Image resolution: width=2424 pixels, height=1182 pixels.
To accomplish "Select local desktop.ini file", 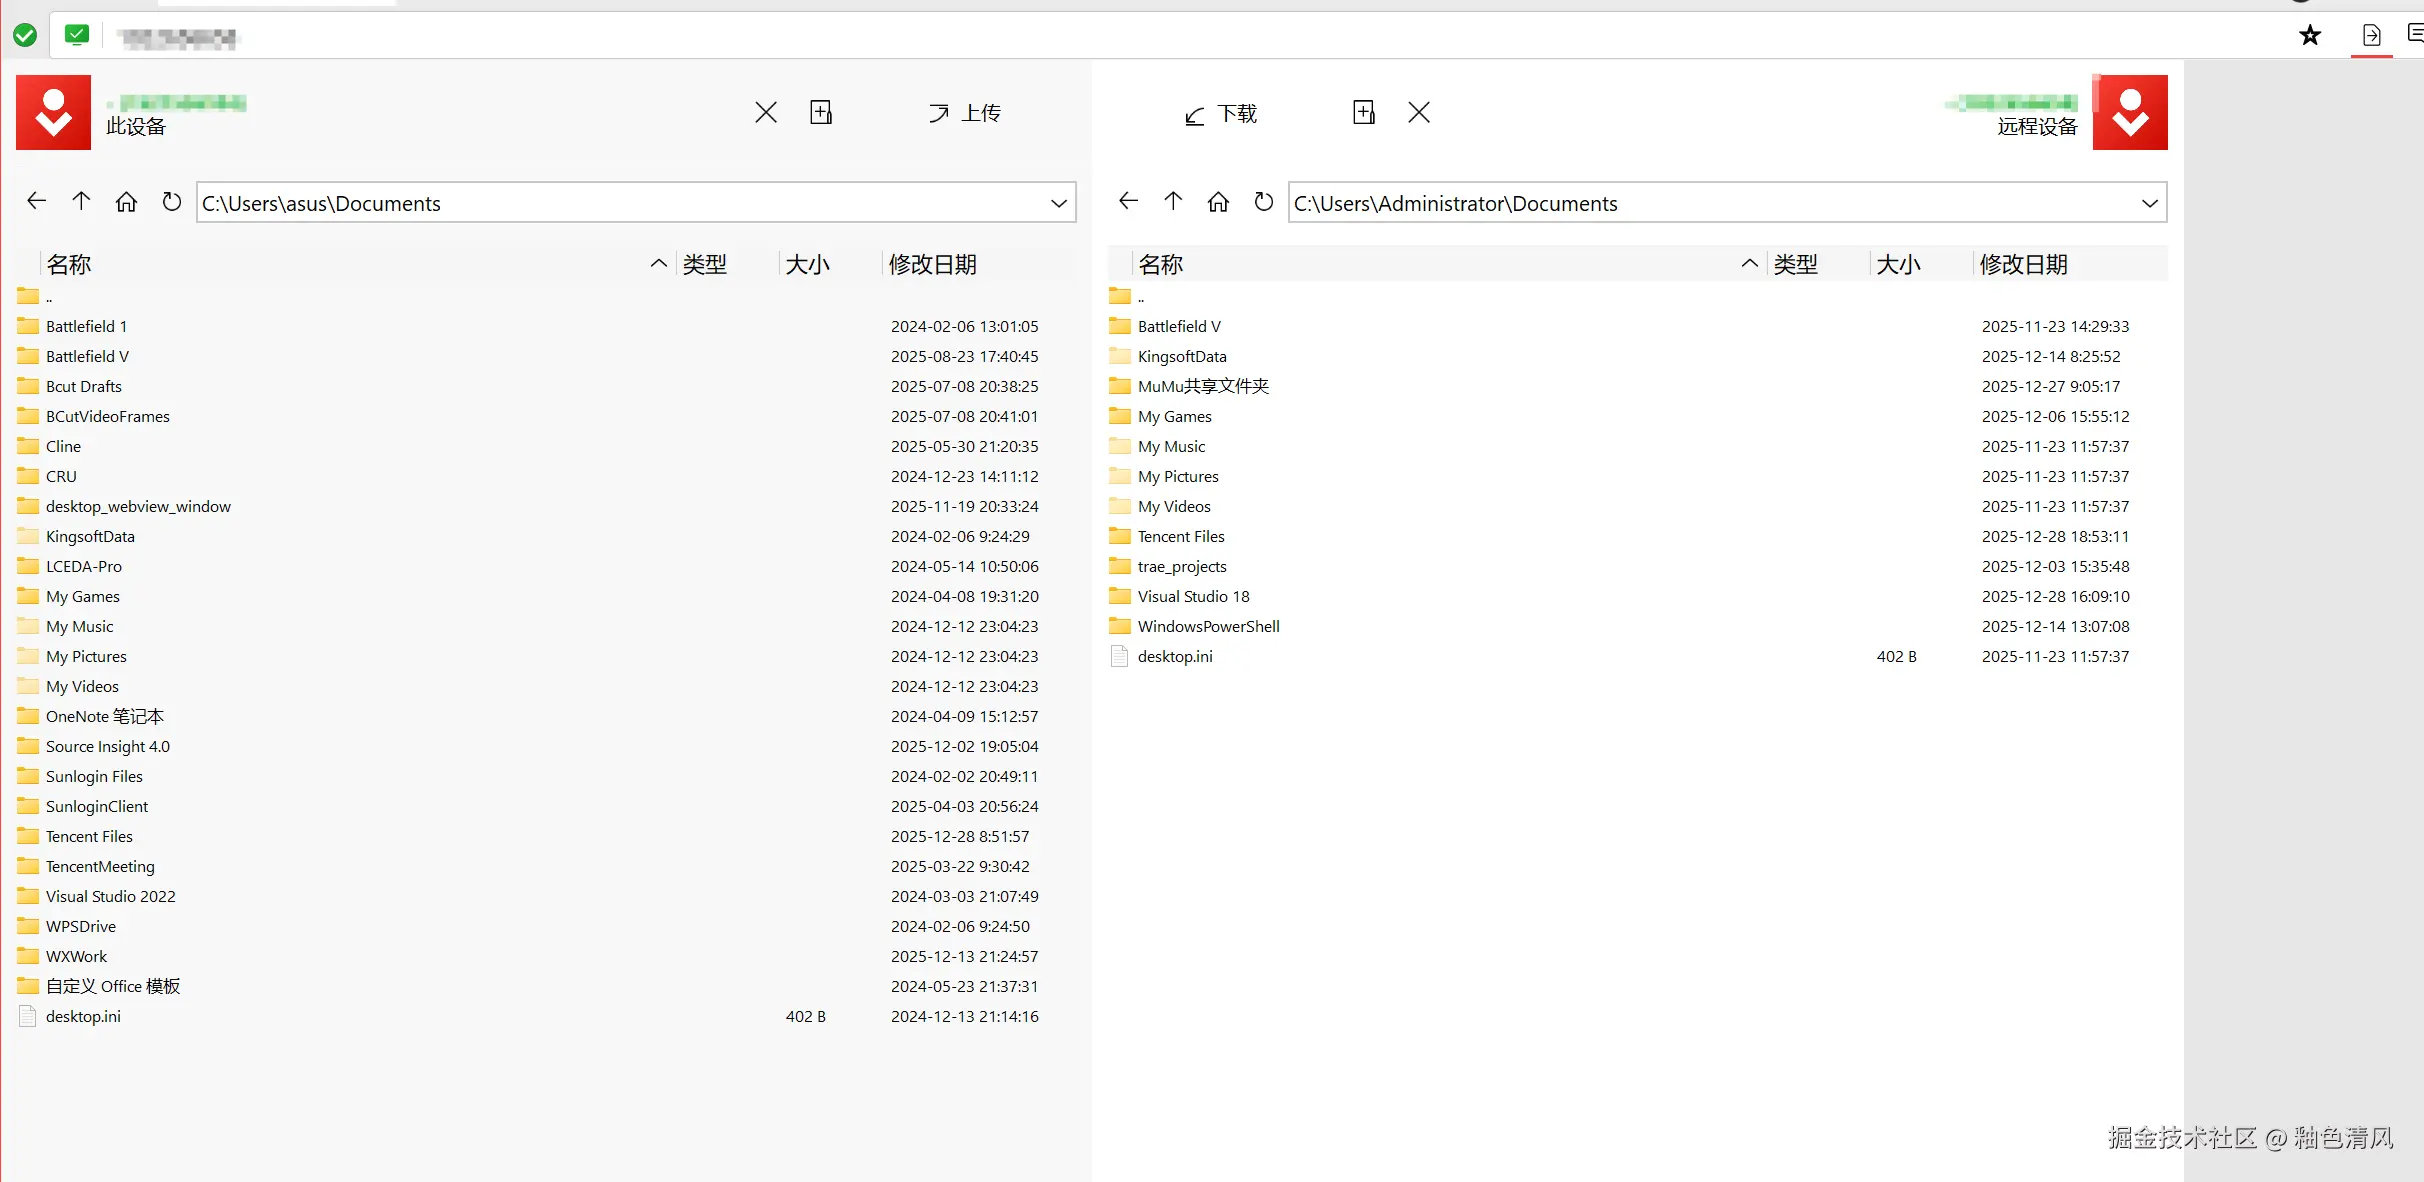I will [x=83, y=1016].
